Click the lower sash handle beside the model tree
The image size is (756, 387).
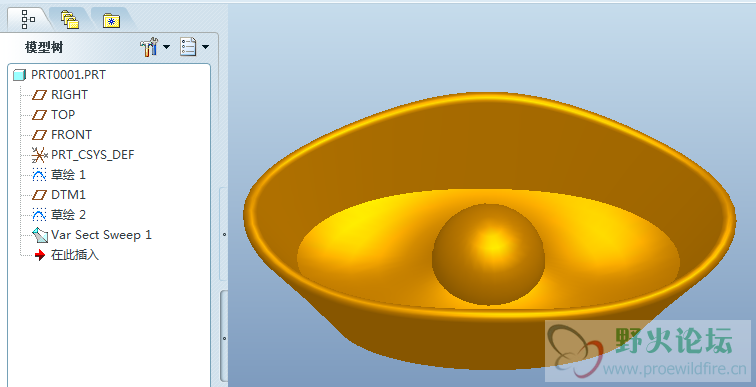click(x=224, y=338)
